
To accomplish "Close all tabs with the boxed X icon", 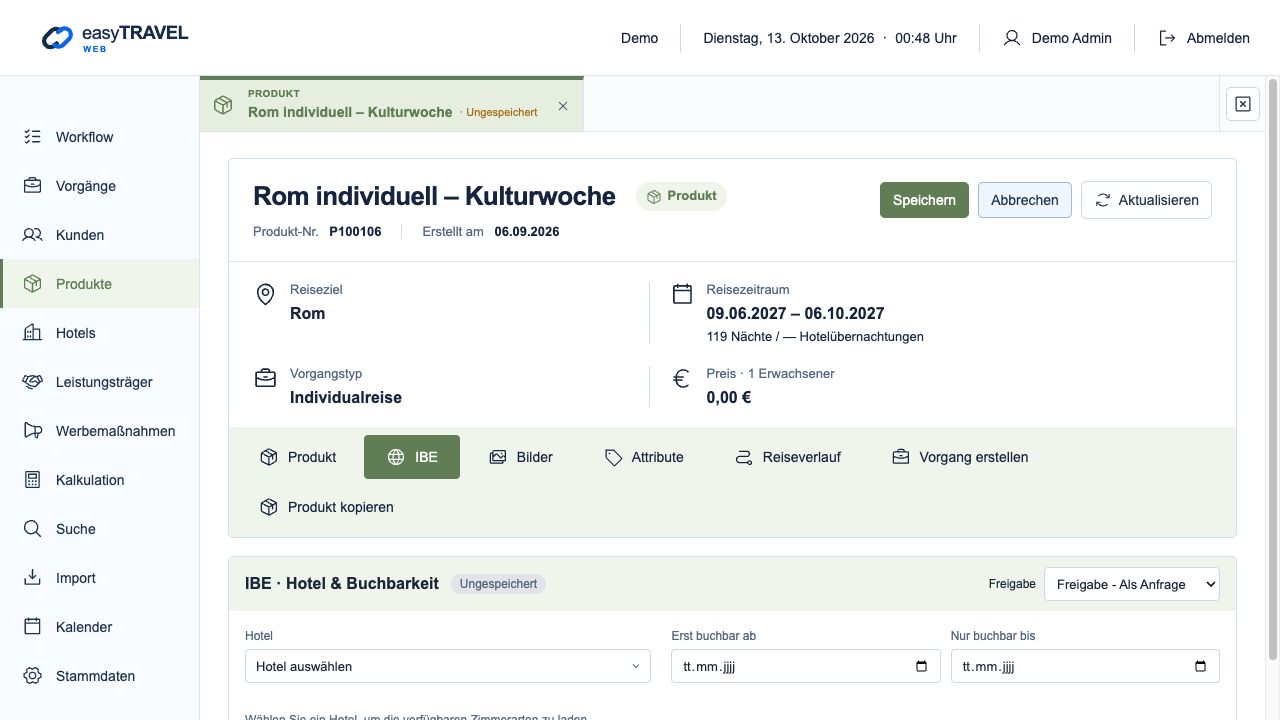I will [1243, 104].
